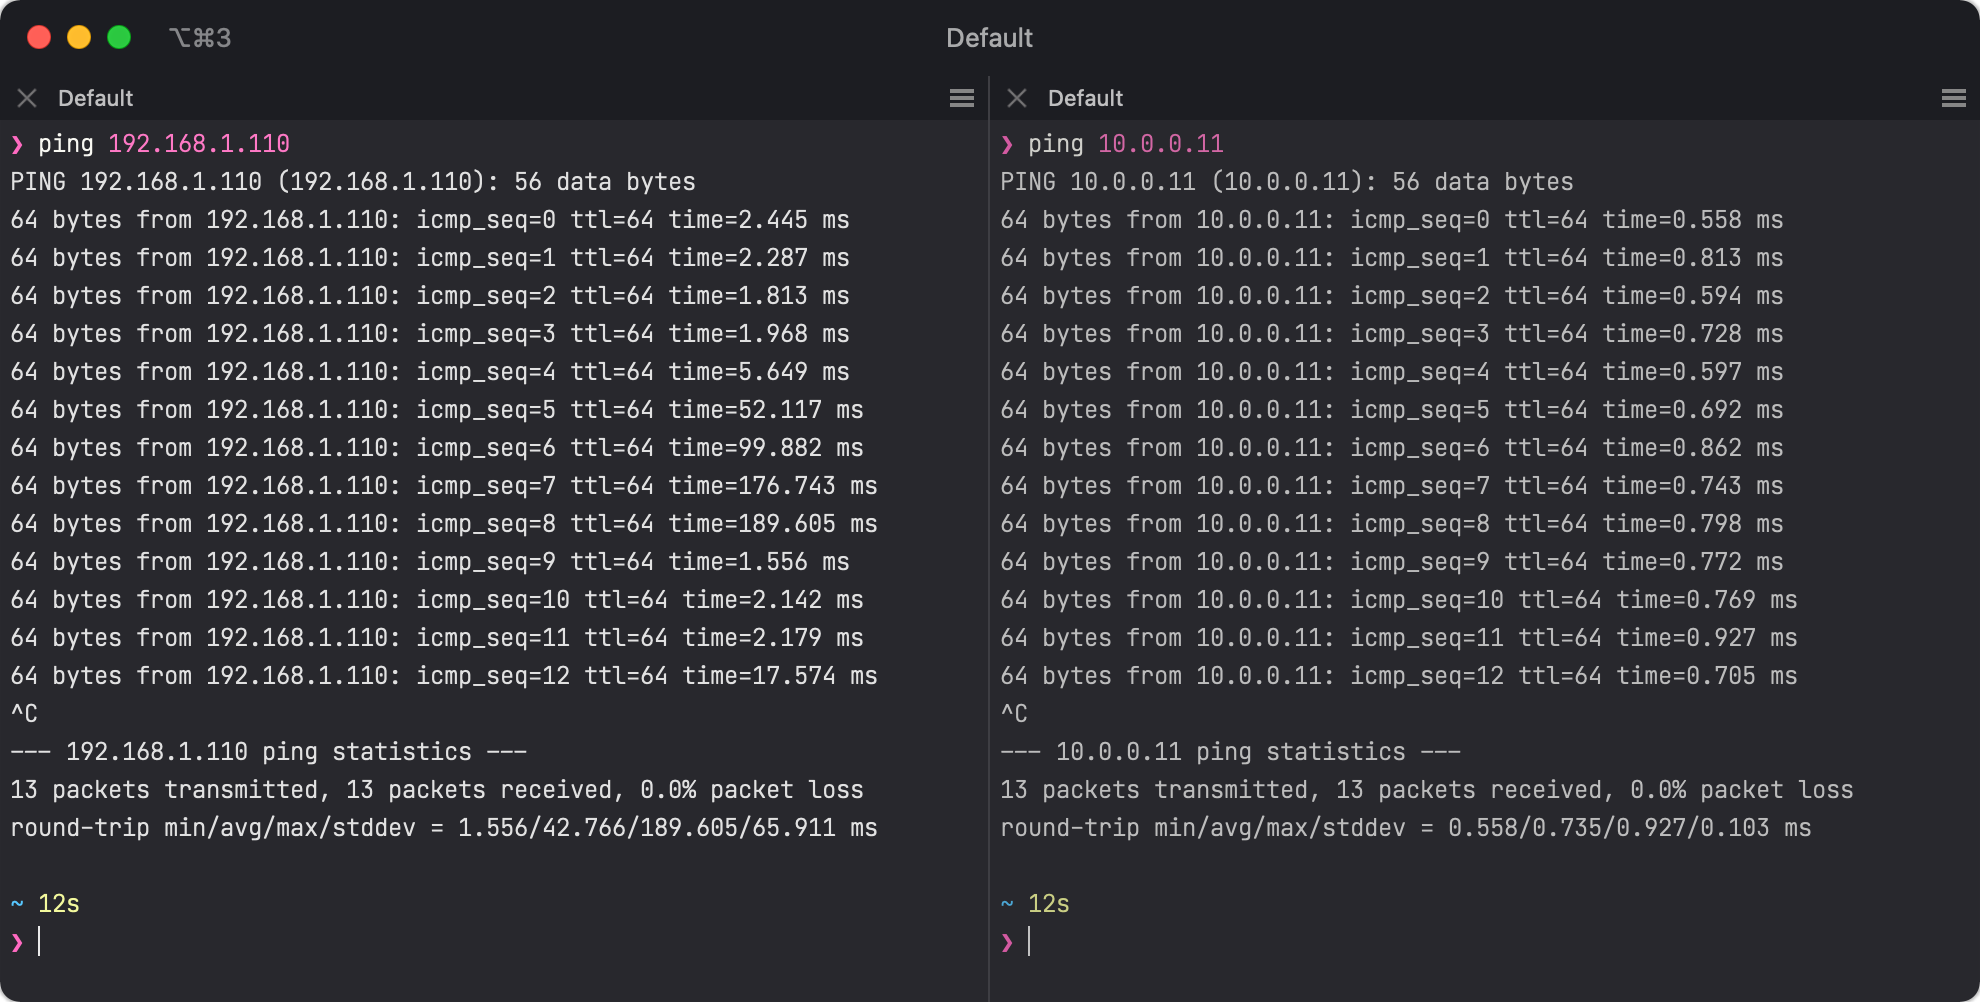Click the pink 10.0.0.11 ping address

[x=1160, y=144]
